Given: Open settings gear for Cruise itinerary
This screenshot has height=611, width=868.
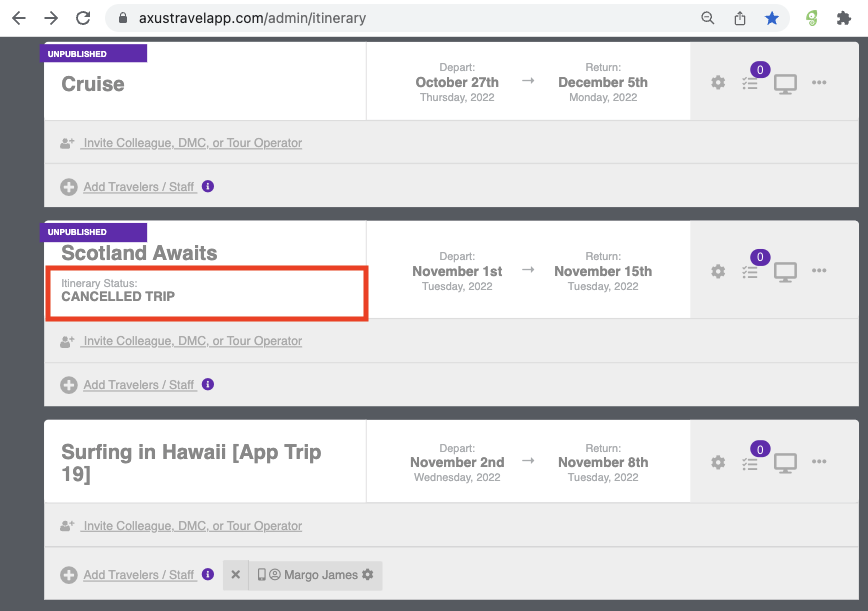Looking at the screenshot, I should coord(718,83).
